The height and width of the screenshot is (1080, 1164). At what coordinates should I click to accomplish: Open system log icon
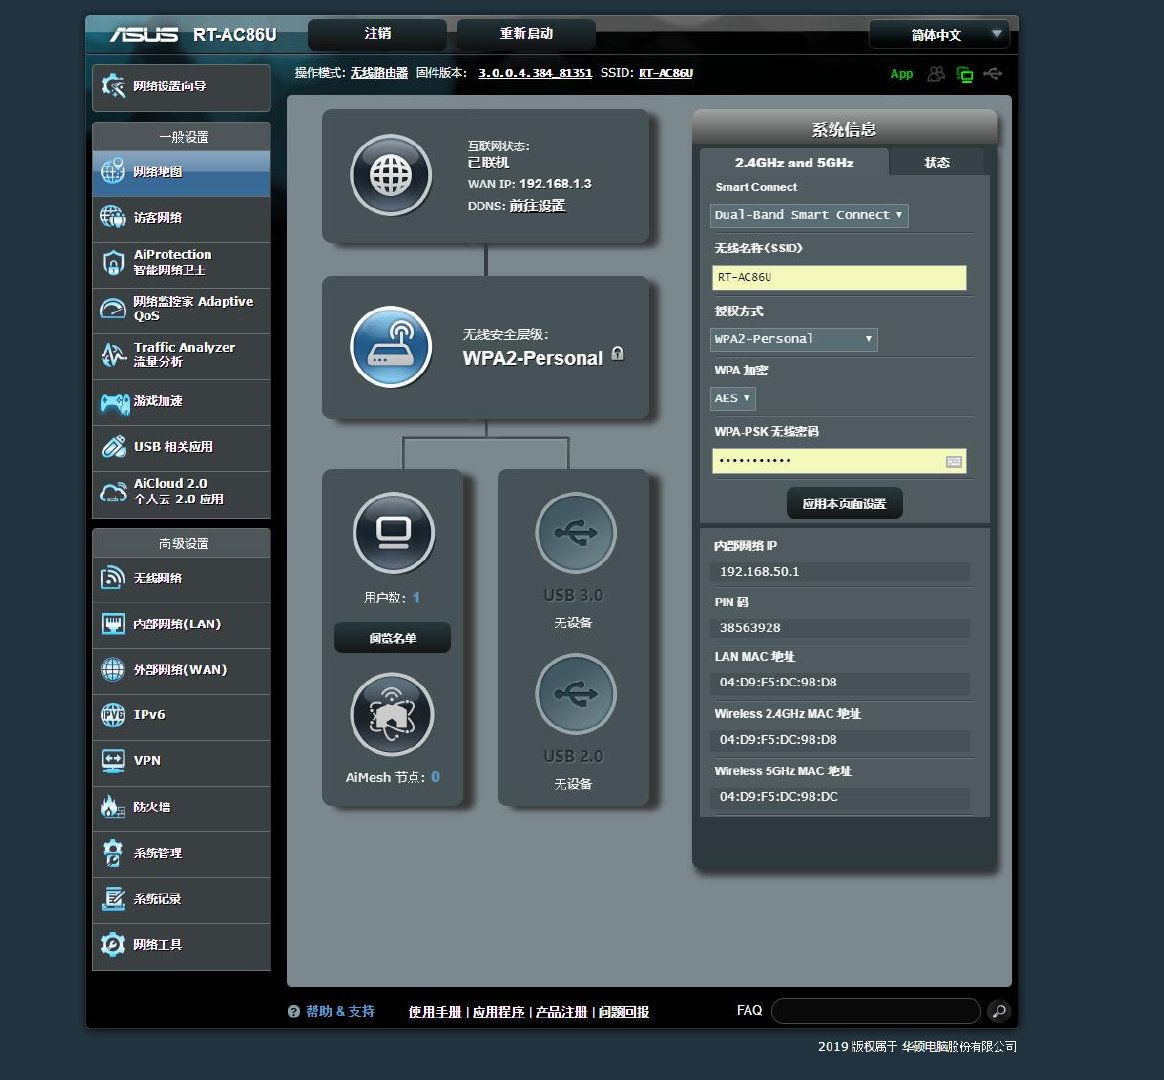[x=113, y=898]
